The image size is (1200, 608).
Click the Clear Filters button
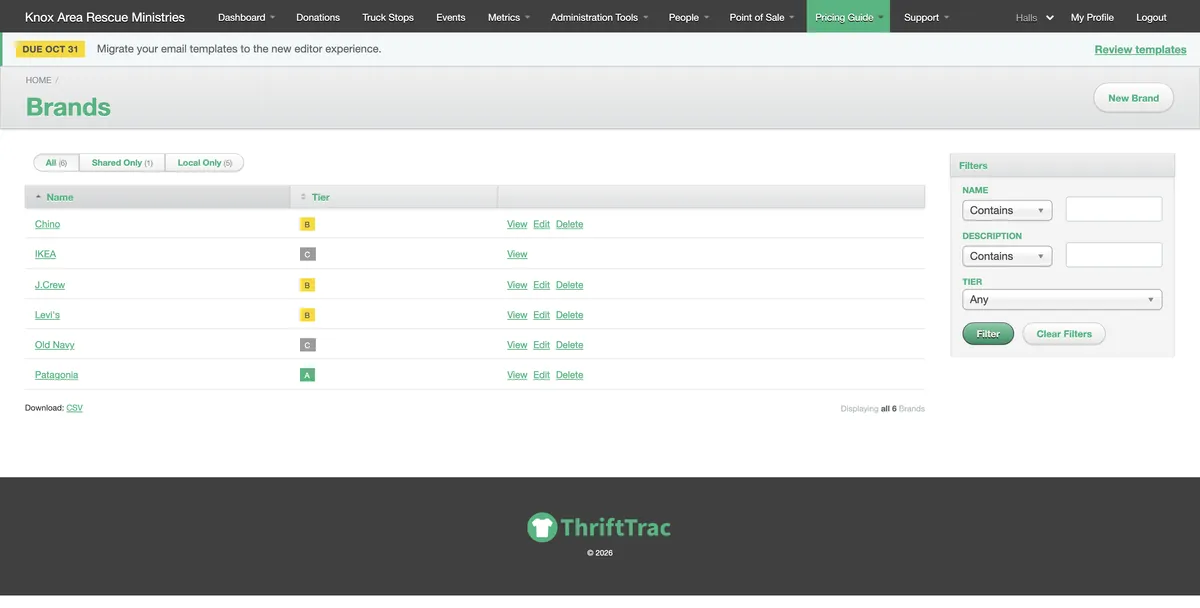(1064, 334)
